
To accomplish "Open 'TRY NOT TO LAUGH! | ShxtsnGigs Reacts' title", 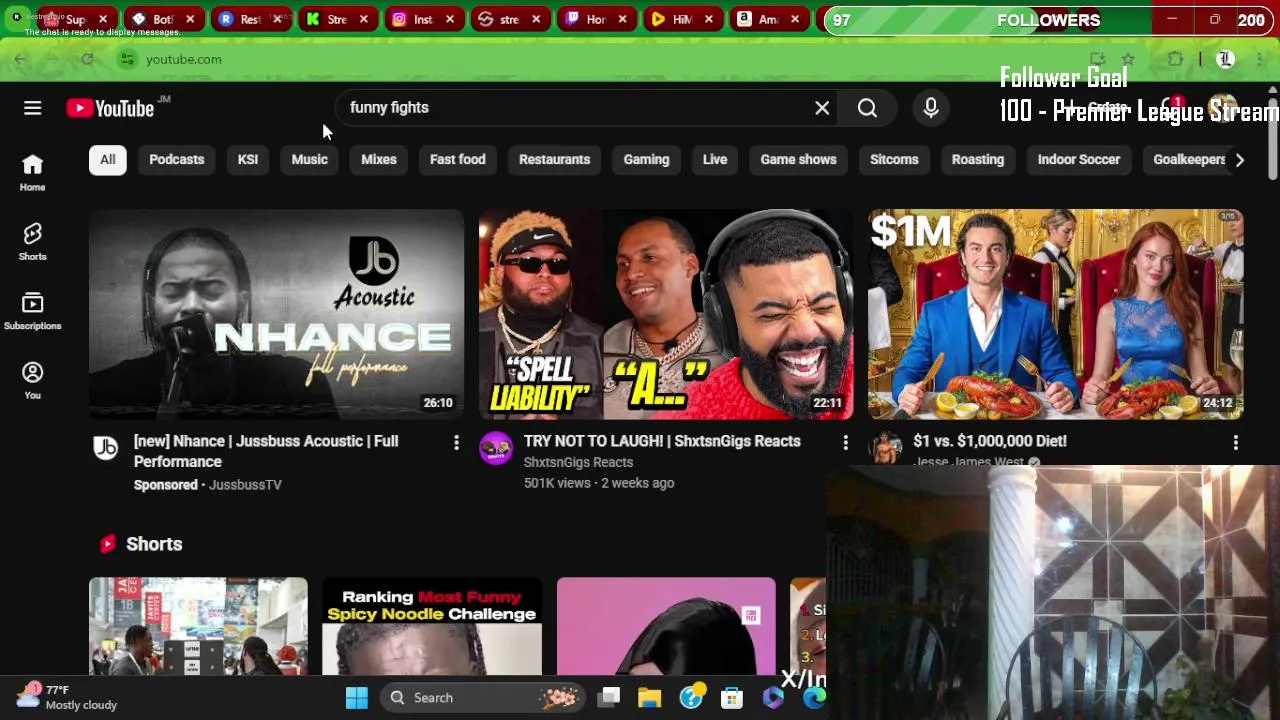I will pyautogui.click(x=662, y=441).
